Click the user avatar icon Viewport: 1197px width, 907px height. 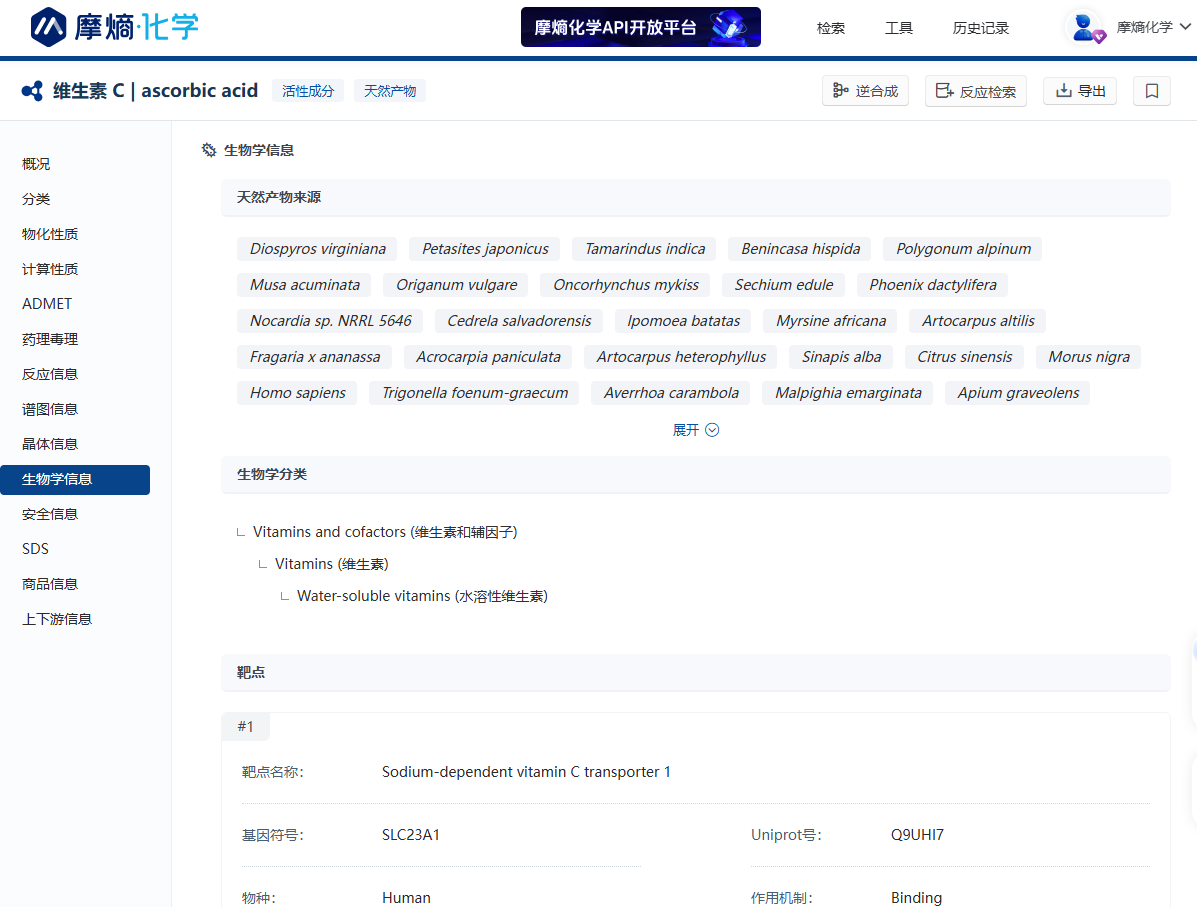coord(1083,28)
